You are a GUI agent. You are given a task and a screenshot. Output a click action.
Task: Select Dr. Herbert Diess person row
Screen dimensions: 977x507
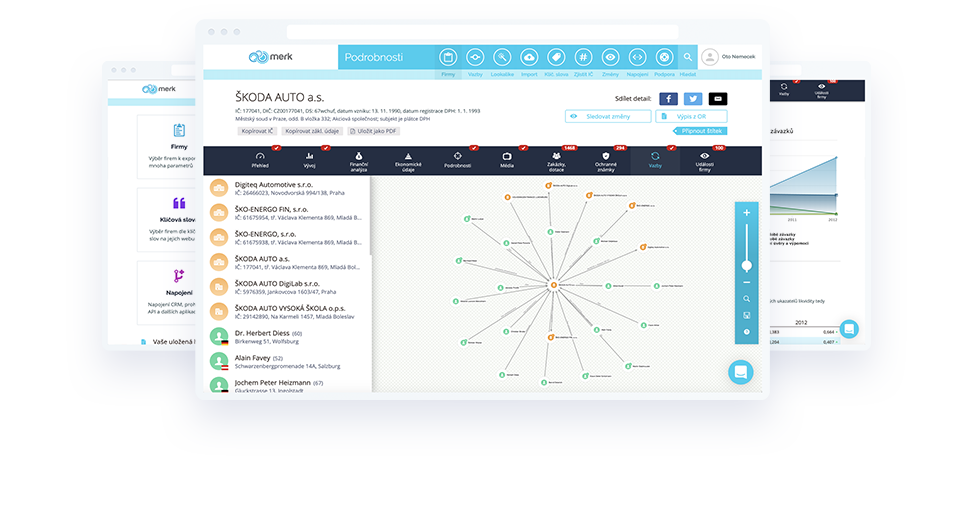pos(288,337)
